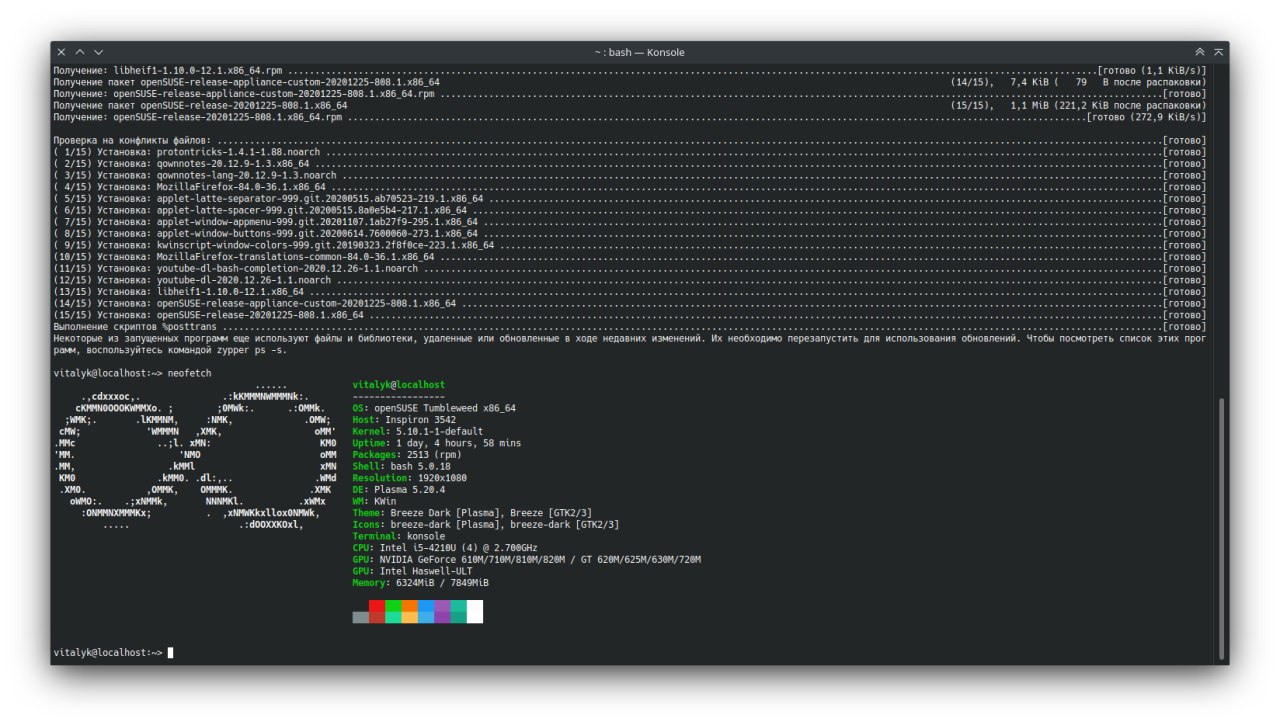Click the openSUSE ASCII art logo

pyautogui.click(x=195, y=455)
